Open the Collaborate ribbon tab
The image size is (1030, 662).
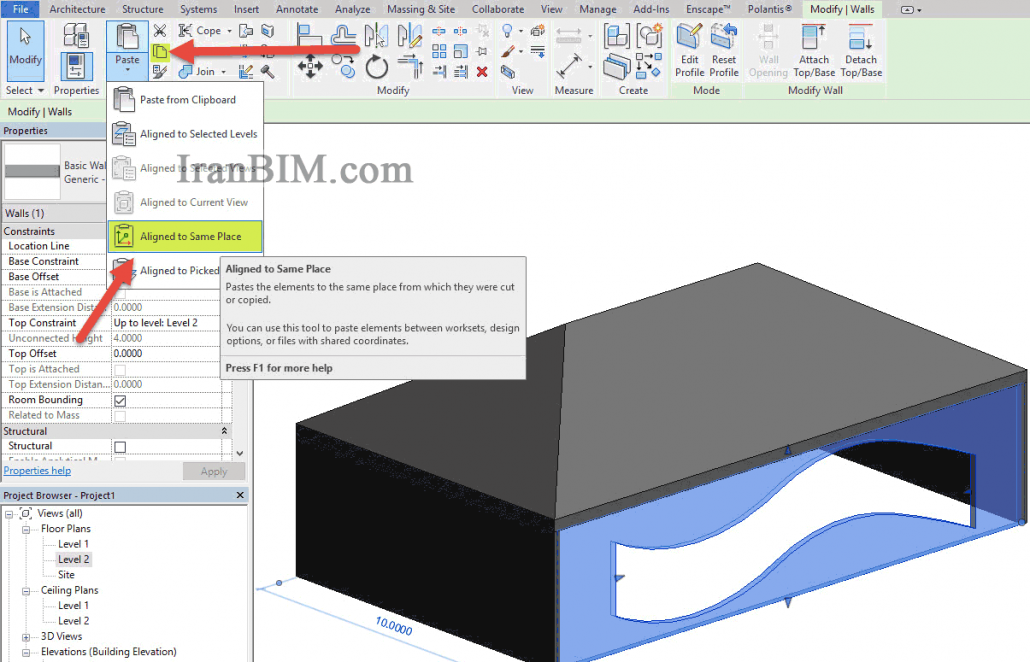click(x=498, y=9)
